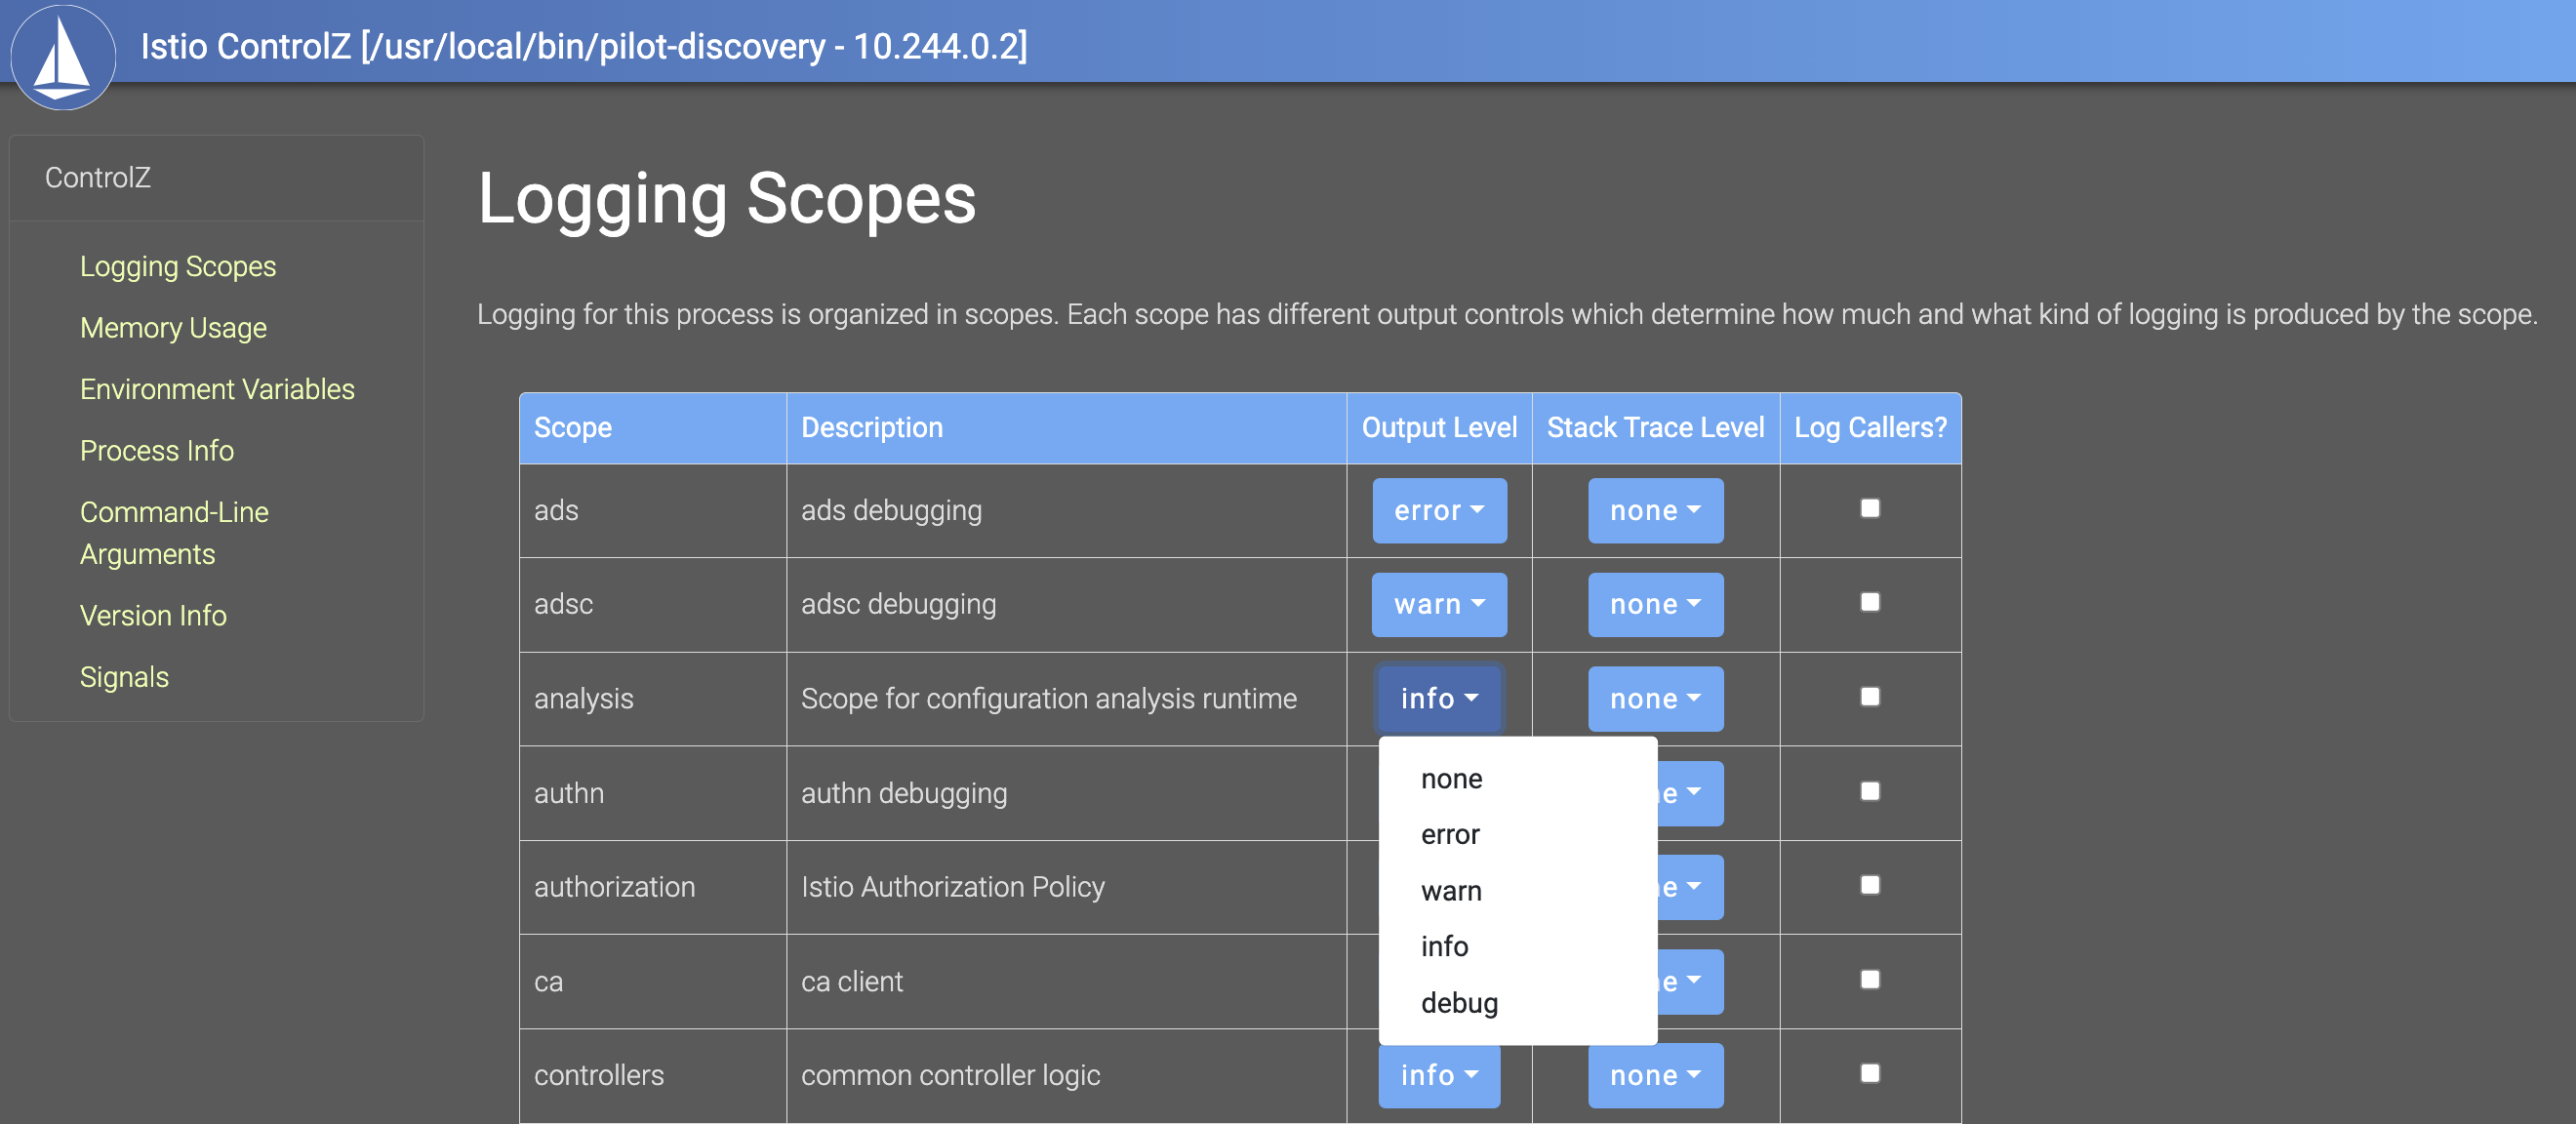Open analysis stack trace level dropdown
Image resolution: width=2576 pixels, height=1124 pixels.
[x=1655, y=698]
